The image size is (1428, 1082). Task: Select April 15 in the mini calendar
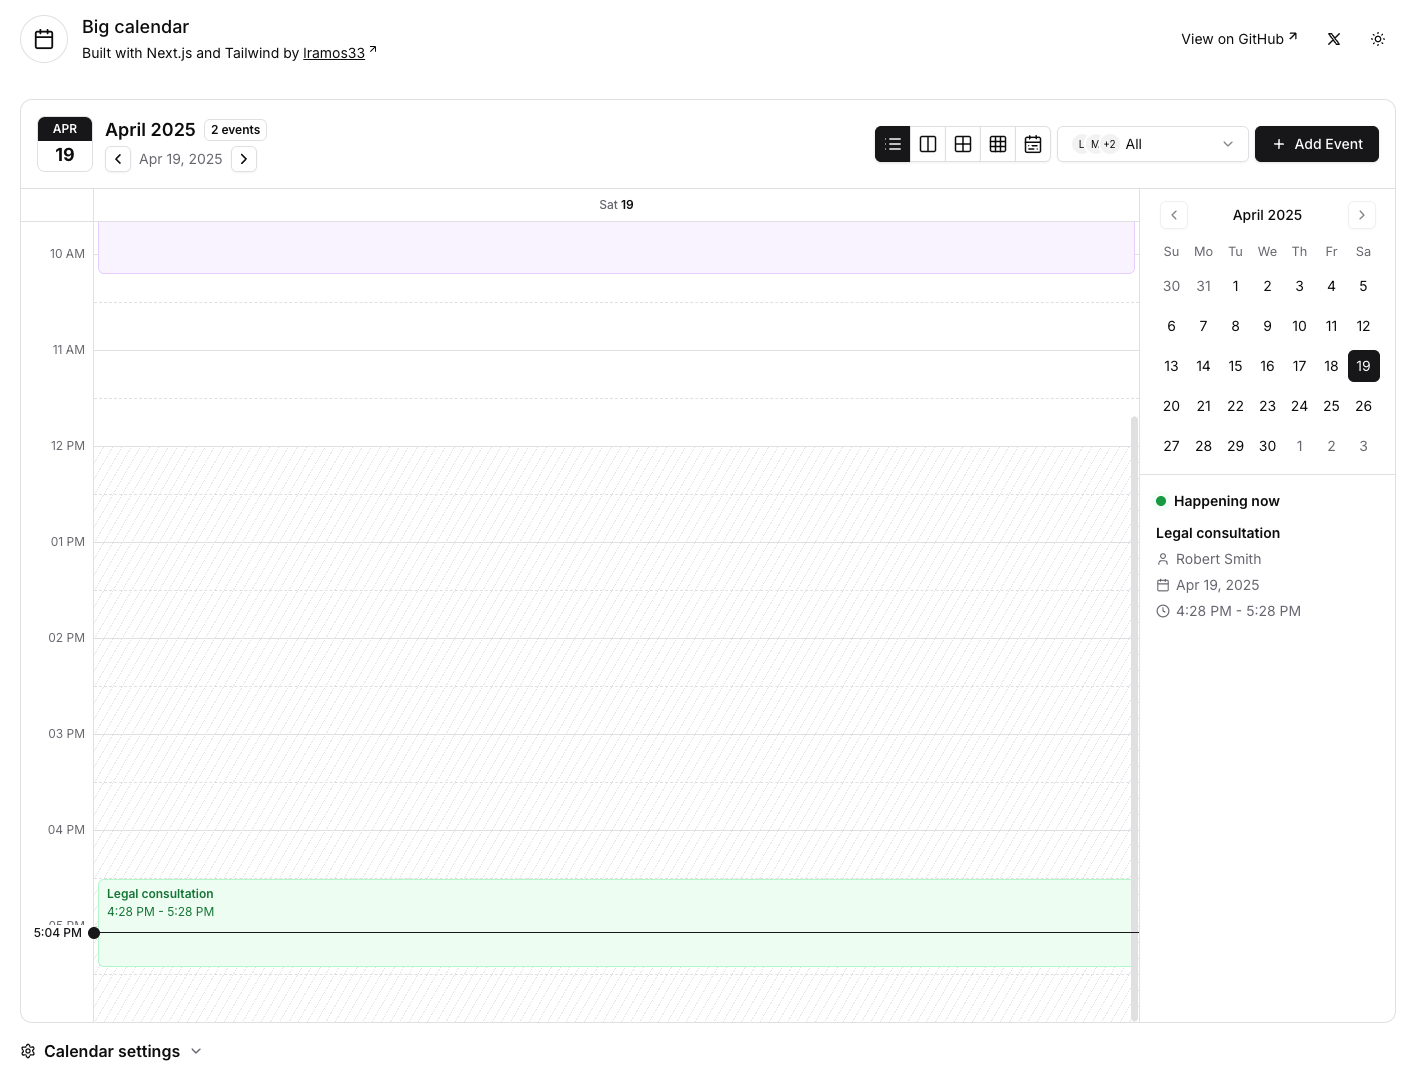click(x=1236, y=366)
